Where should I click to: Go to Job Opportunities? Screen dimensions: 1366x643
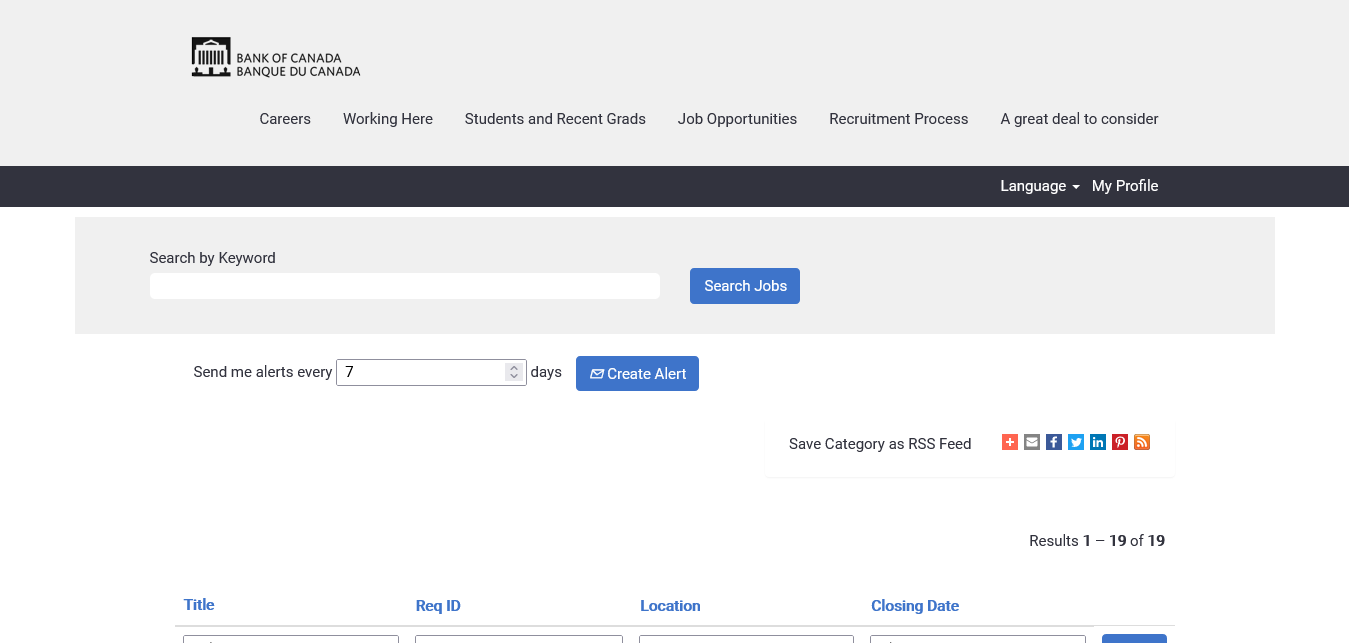pos(737,119)
